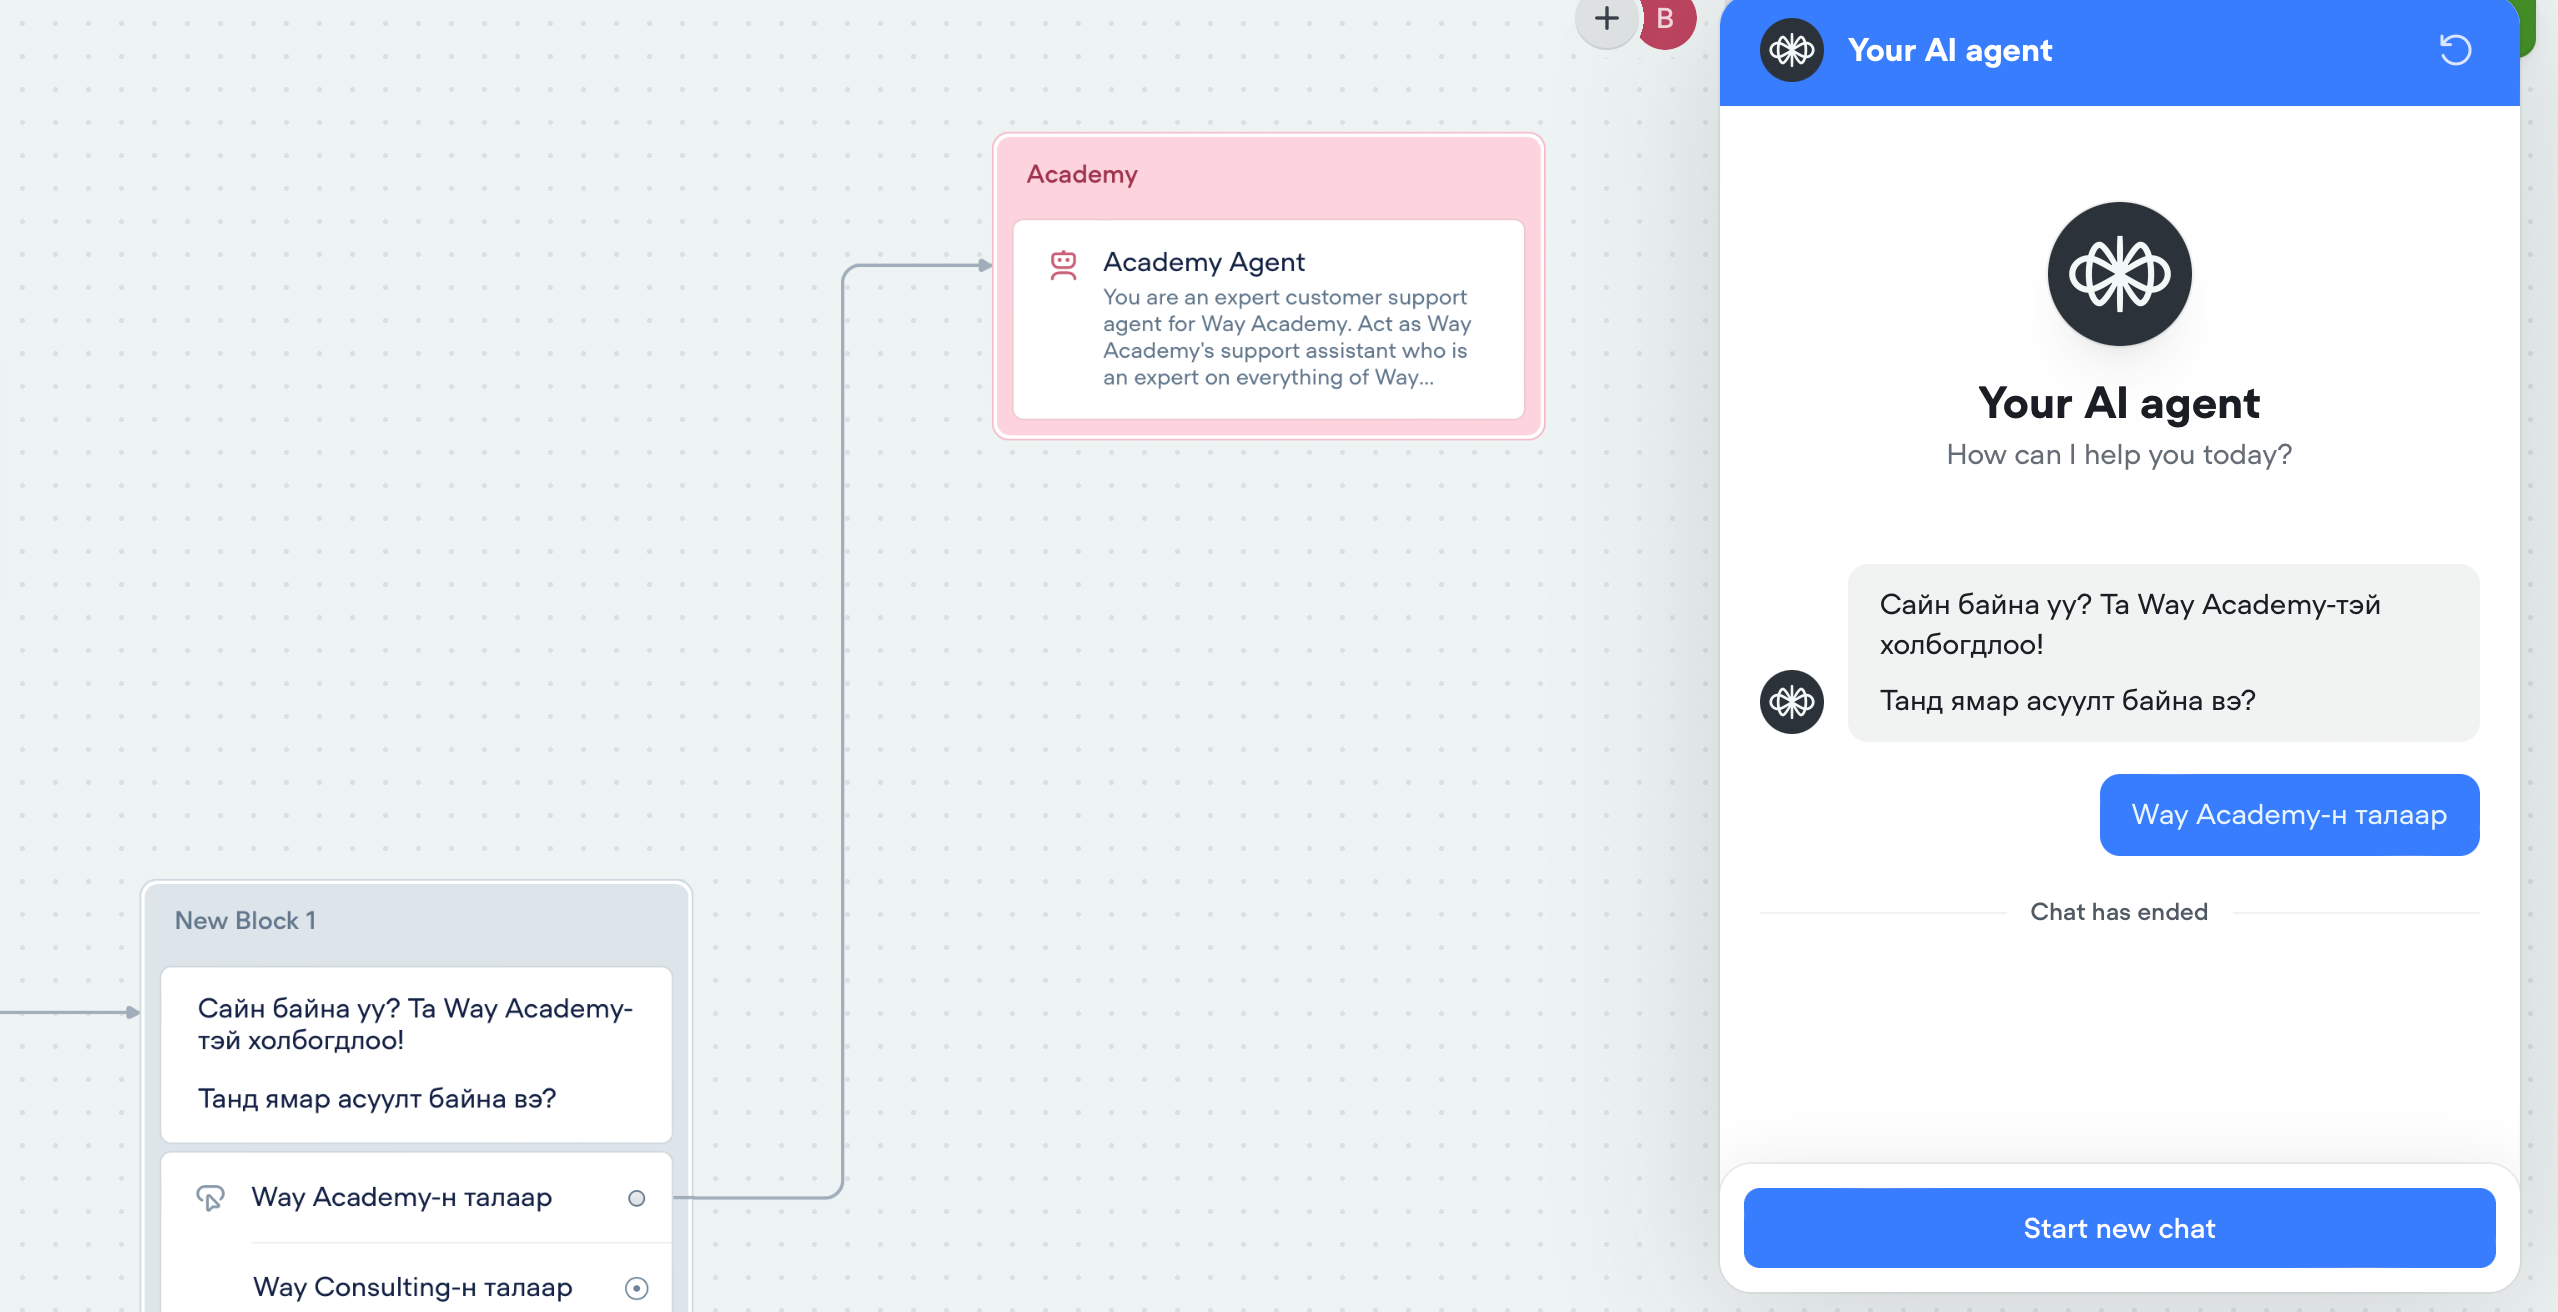The image size is (2558, 1312).
Task: Select Way Academy-н талаар button in New Block 1
Action: point(416,1197)
